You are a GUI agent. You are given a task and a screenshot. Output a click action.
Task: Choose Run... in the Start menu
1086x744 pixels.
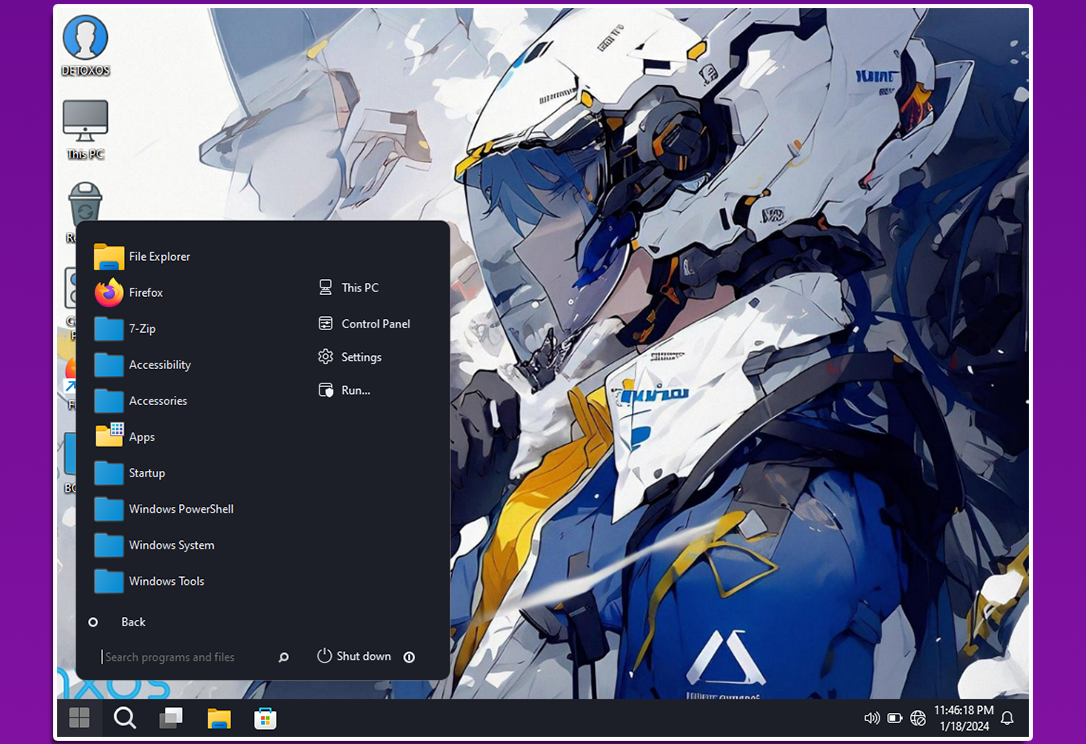tap(355, 390)
